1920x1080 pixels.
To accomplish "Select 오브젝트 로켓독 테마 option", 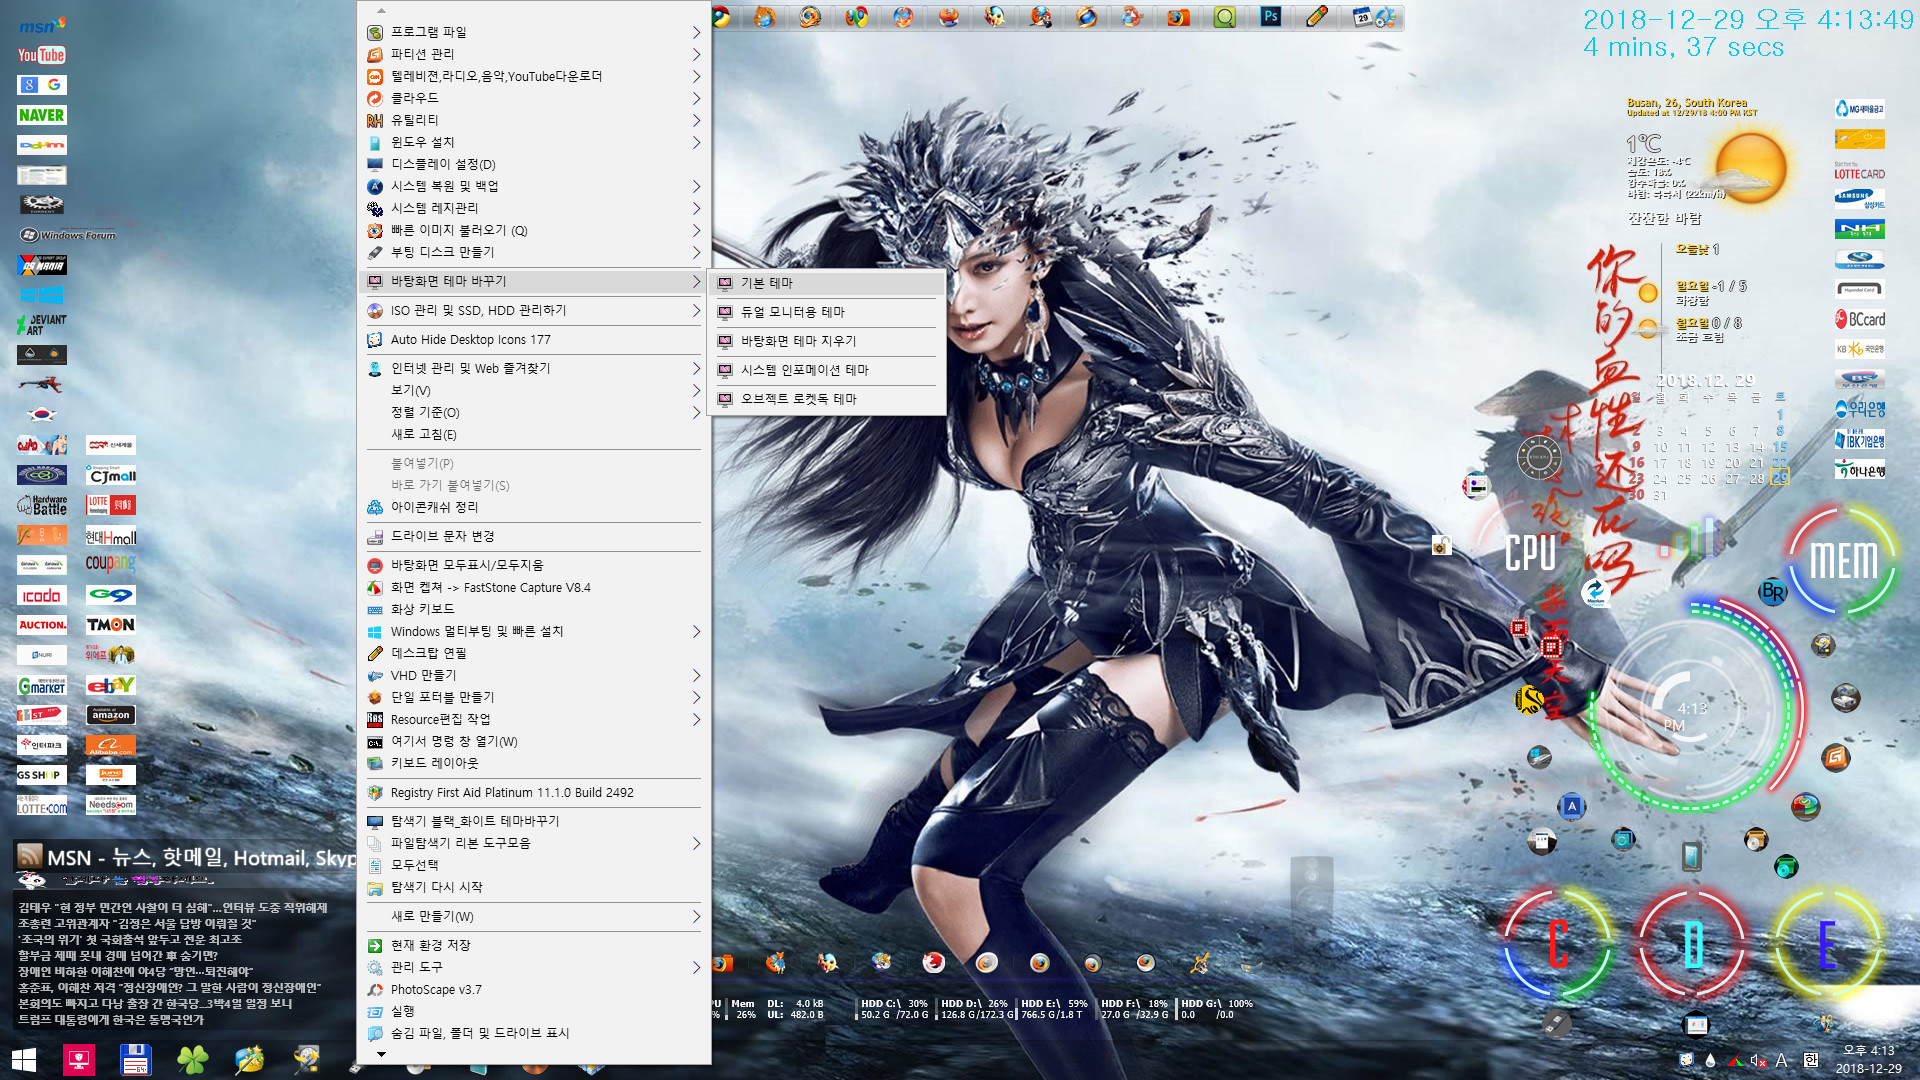I will 827,399.
